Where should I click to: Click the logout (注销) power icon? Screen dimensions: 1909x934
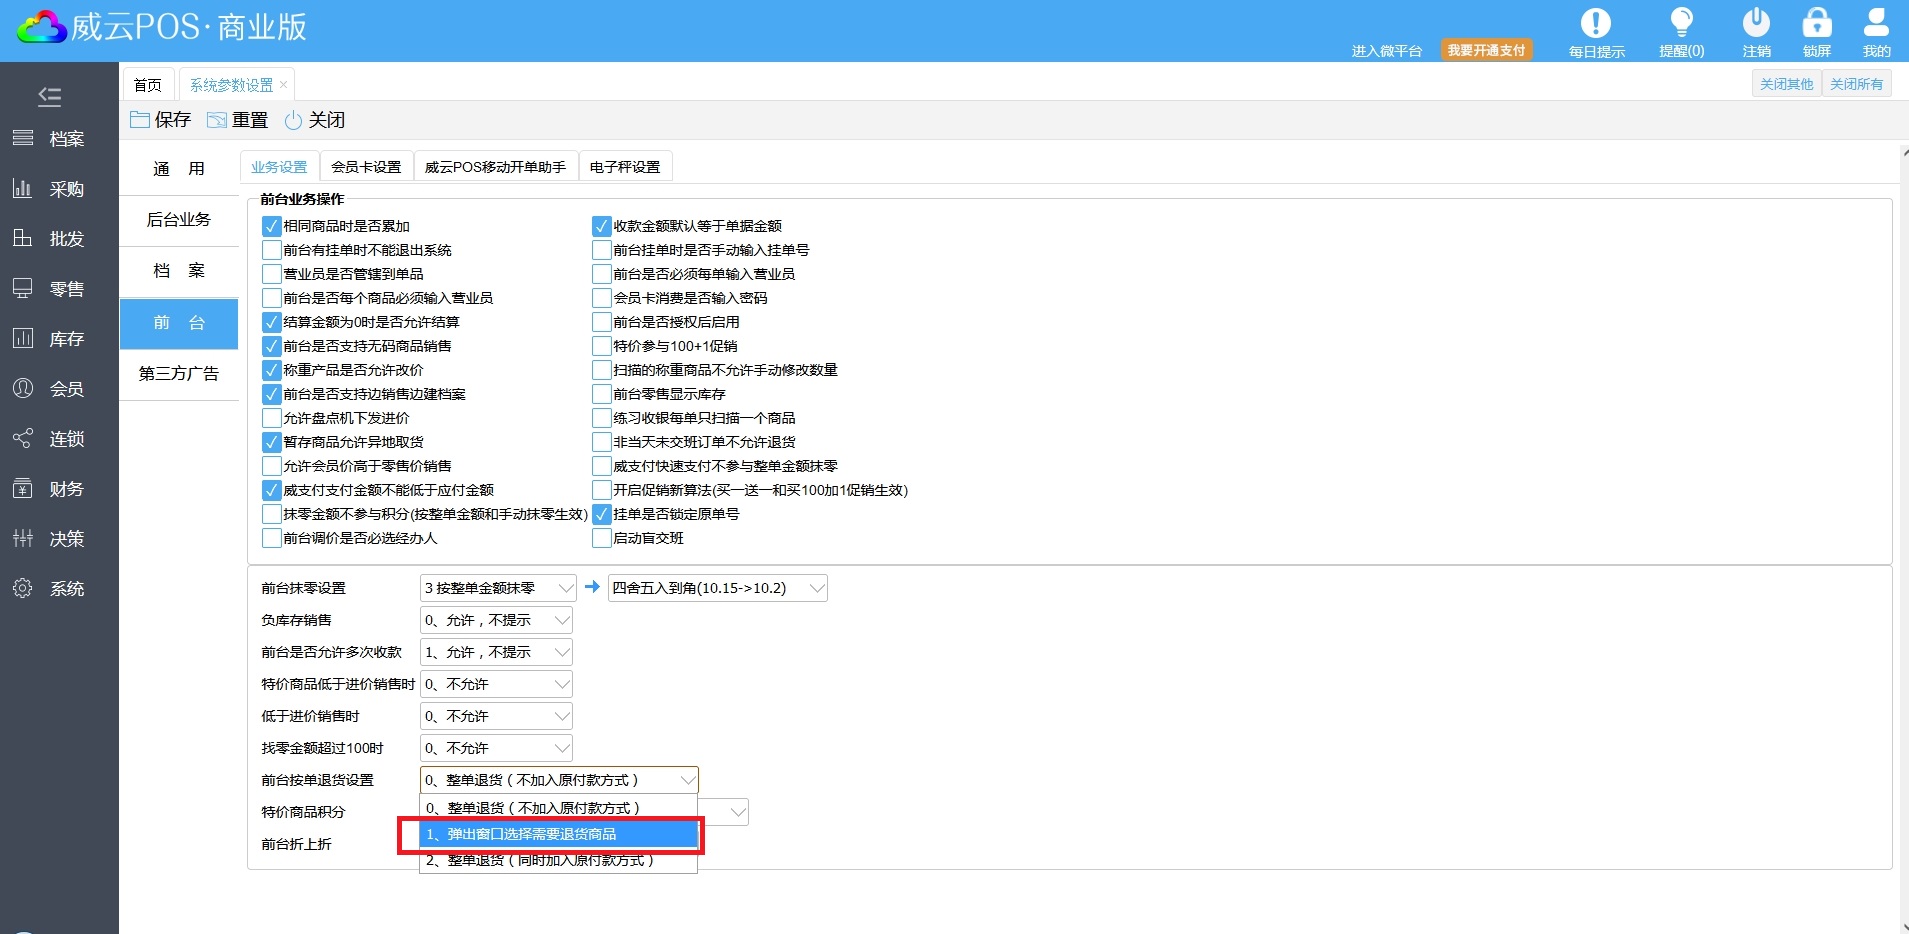point(1756,24)
